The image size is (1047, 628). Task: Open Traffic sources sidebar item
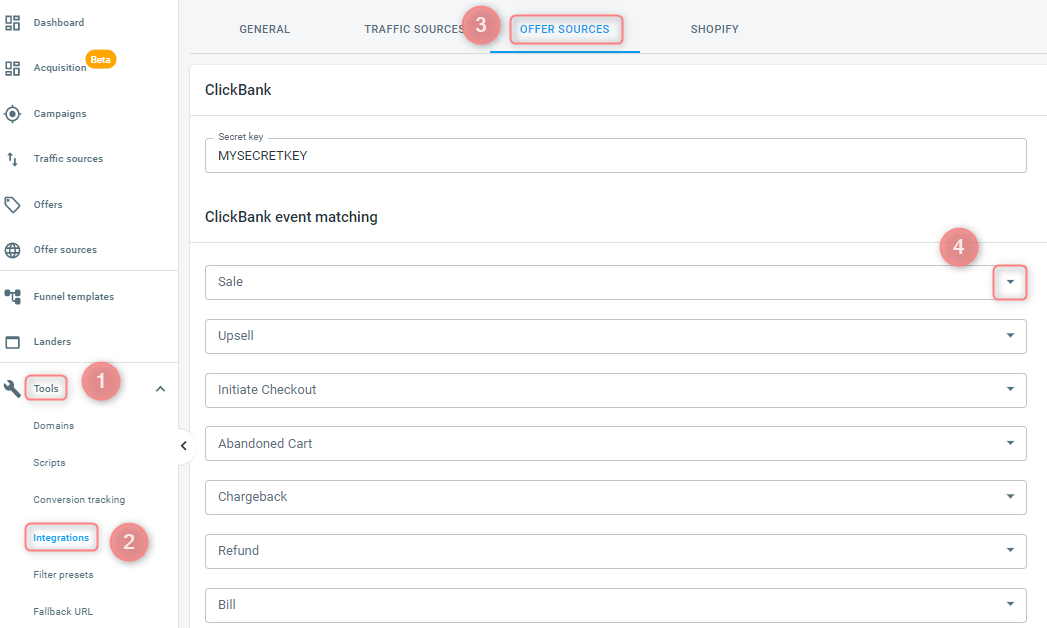click(68, 159)
